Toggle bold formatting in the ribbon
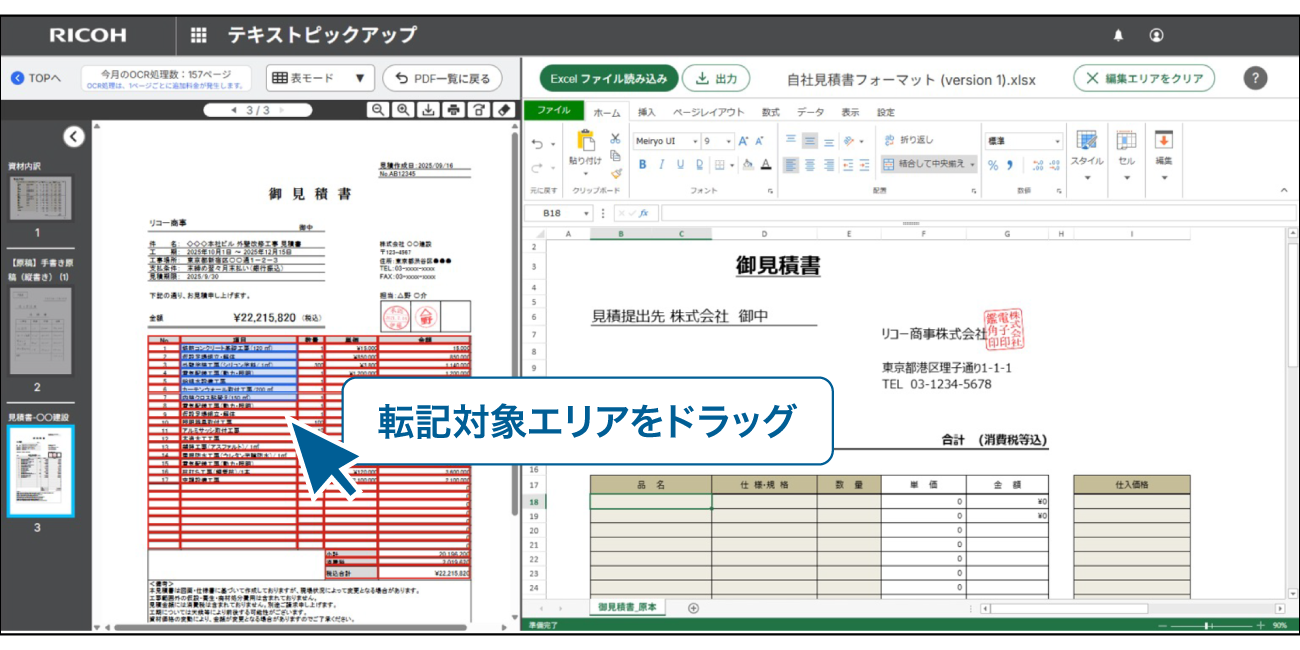The height and width of the screenshot is (650, 1300). pyautogui.click(x=642, y=165)
